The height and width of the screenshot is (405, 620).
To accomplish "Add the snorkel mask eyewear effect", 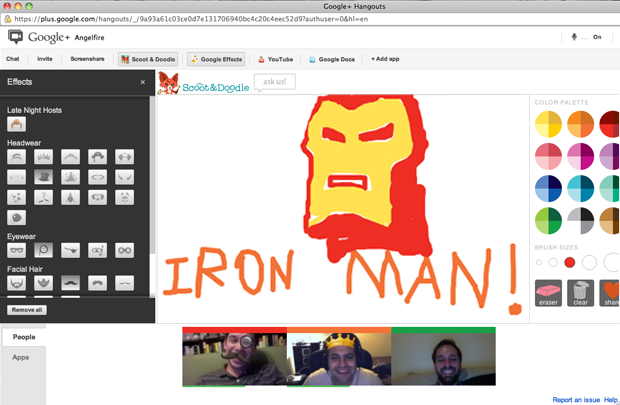I will click(x=97, y=250).
